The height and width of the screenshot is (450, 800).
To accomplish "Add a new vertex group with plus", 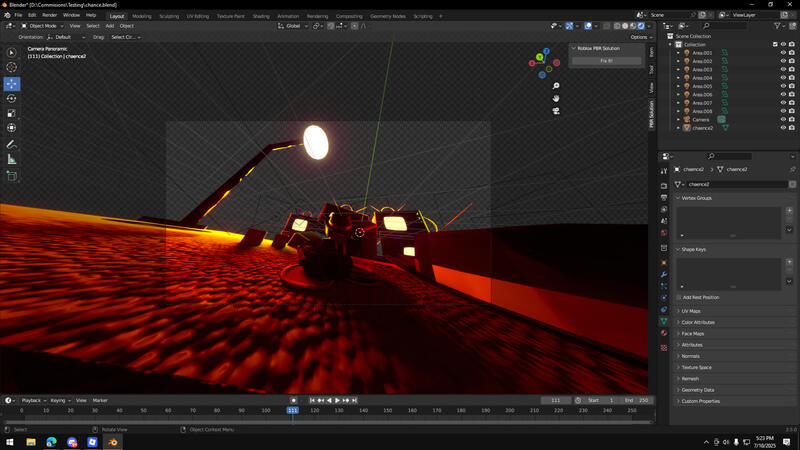I will (789, 210).
